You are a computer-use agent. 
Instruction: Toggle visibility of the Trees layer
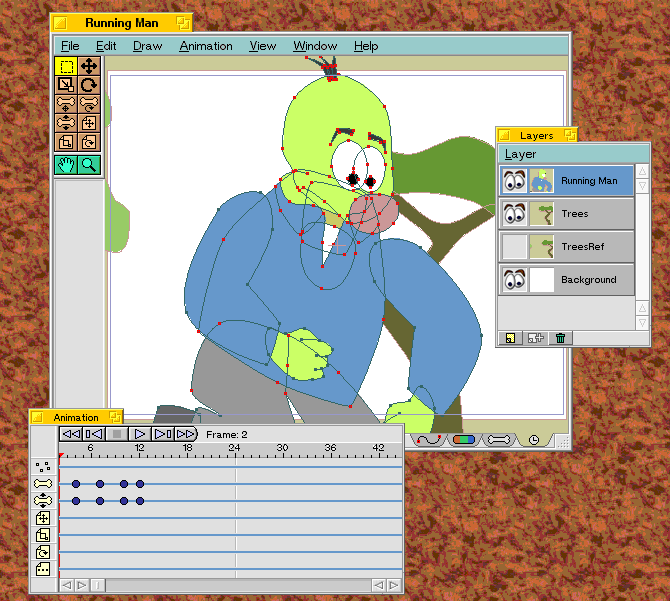[x=514, y=214]
